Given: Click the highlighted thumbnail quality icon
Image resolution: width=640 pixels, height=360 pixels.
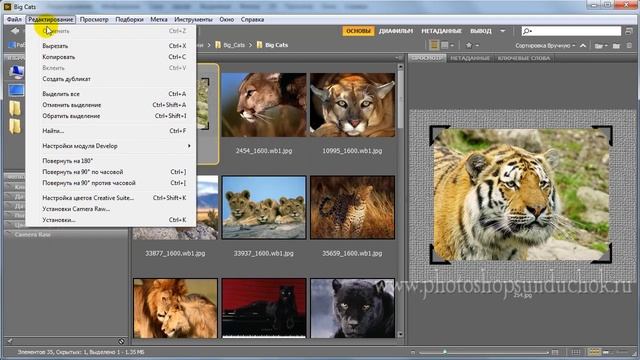Looking at the screenshot, I should click(x=434, y=45).
